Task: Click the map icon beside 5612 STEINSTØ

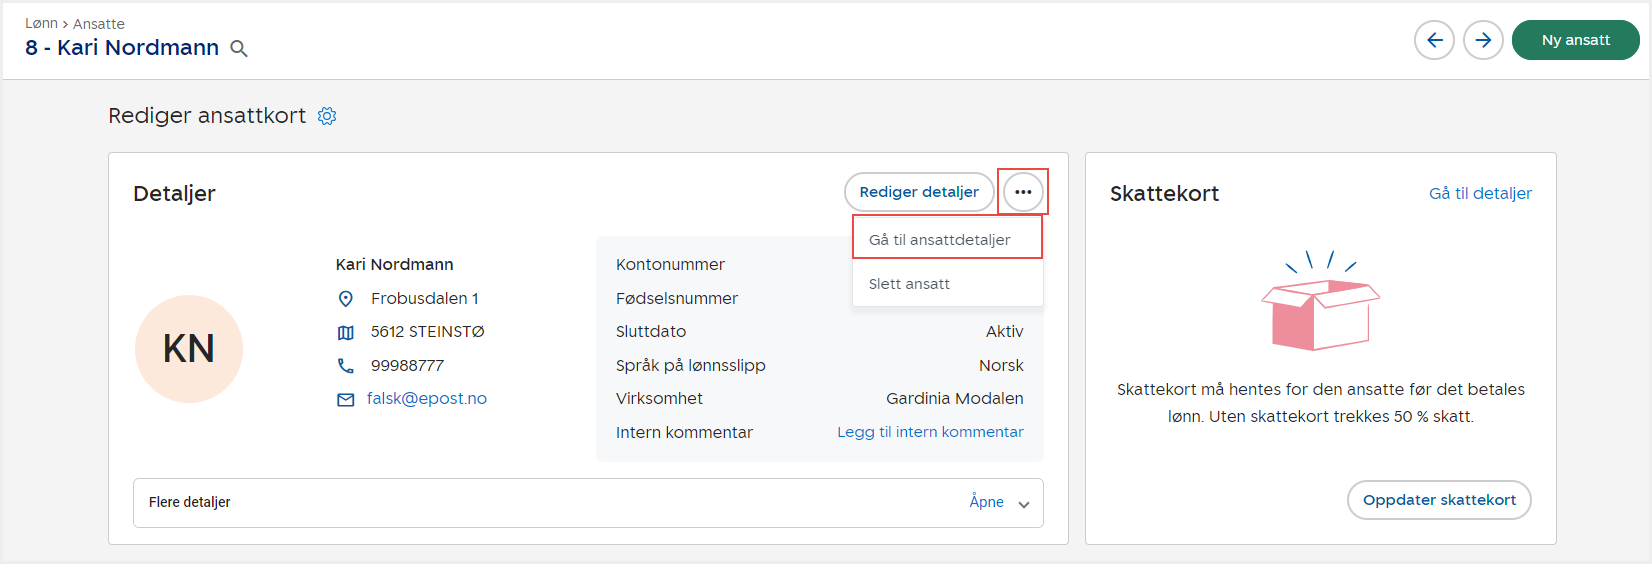Action: click(x=346, y=332)
